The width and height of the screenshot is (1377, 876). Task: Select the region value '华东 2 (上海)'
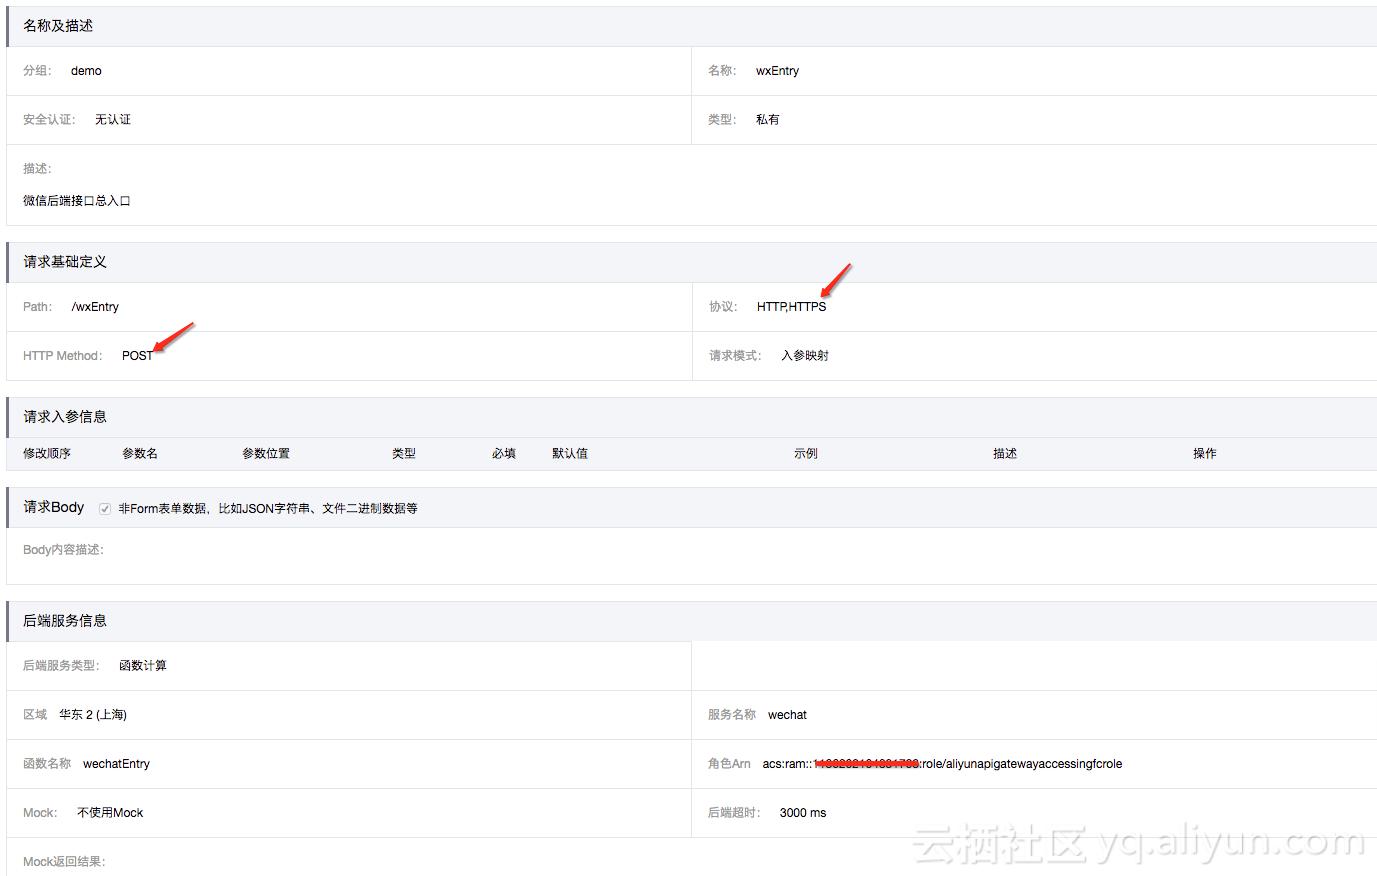(93, 715)
